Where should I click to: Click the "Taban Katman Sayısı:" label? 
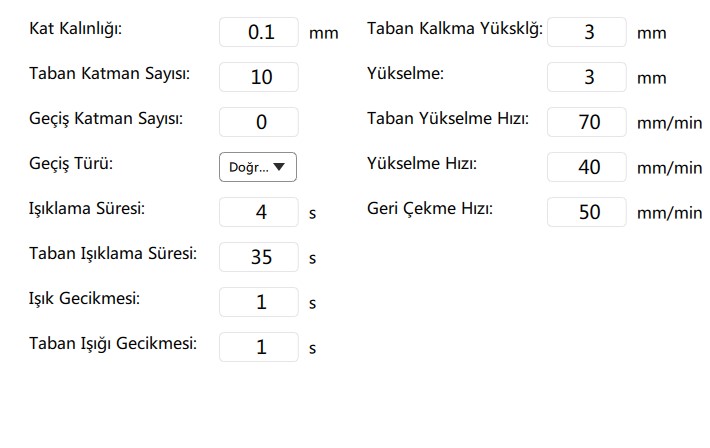(x=110, y=73)
